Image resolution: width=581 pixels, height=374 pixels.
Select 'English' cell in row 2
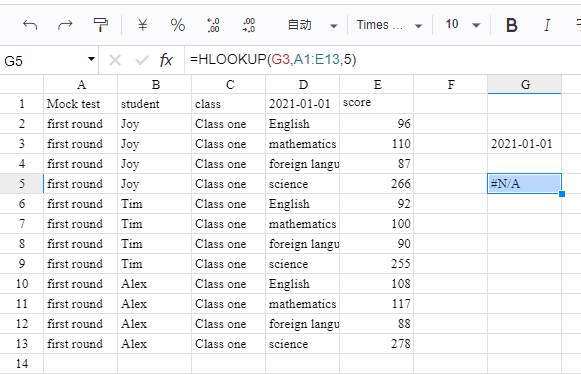tap(303, 124)
